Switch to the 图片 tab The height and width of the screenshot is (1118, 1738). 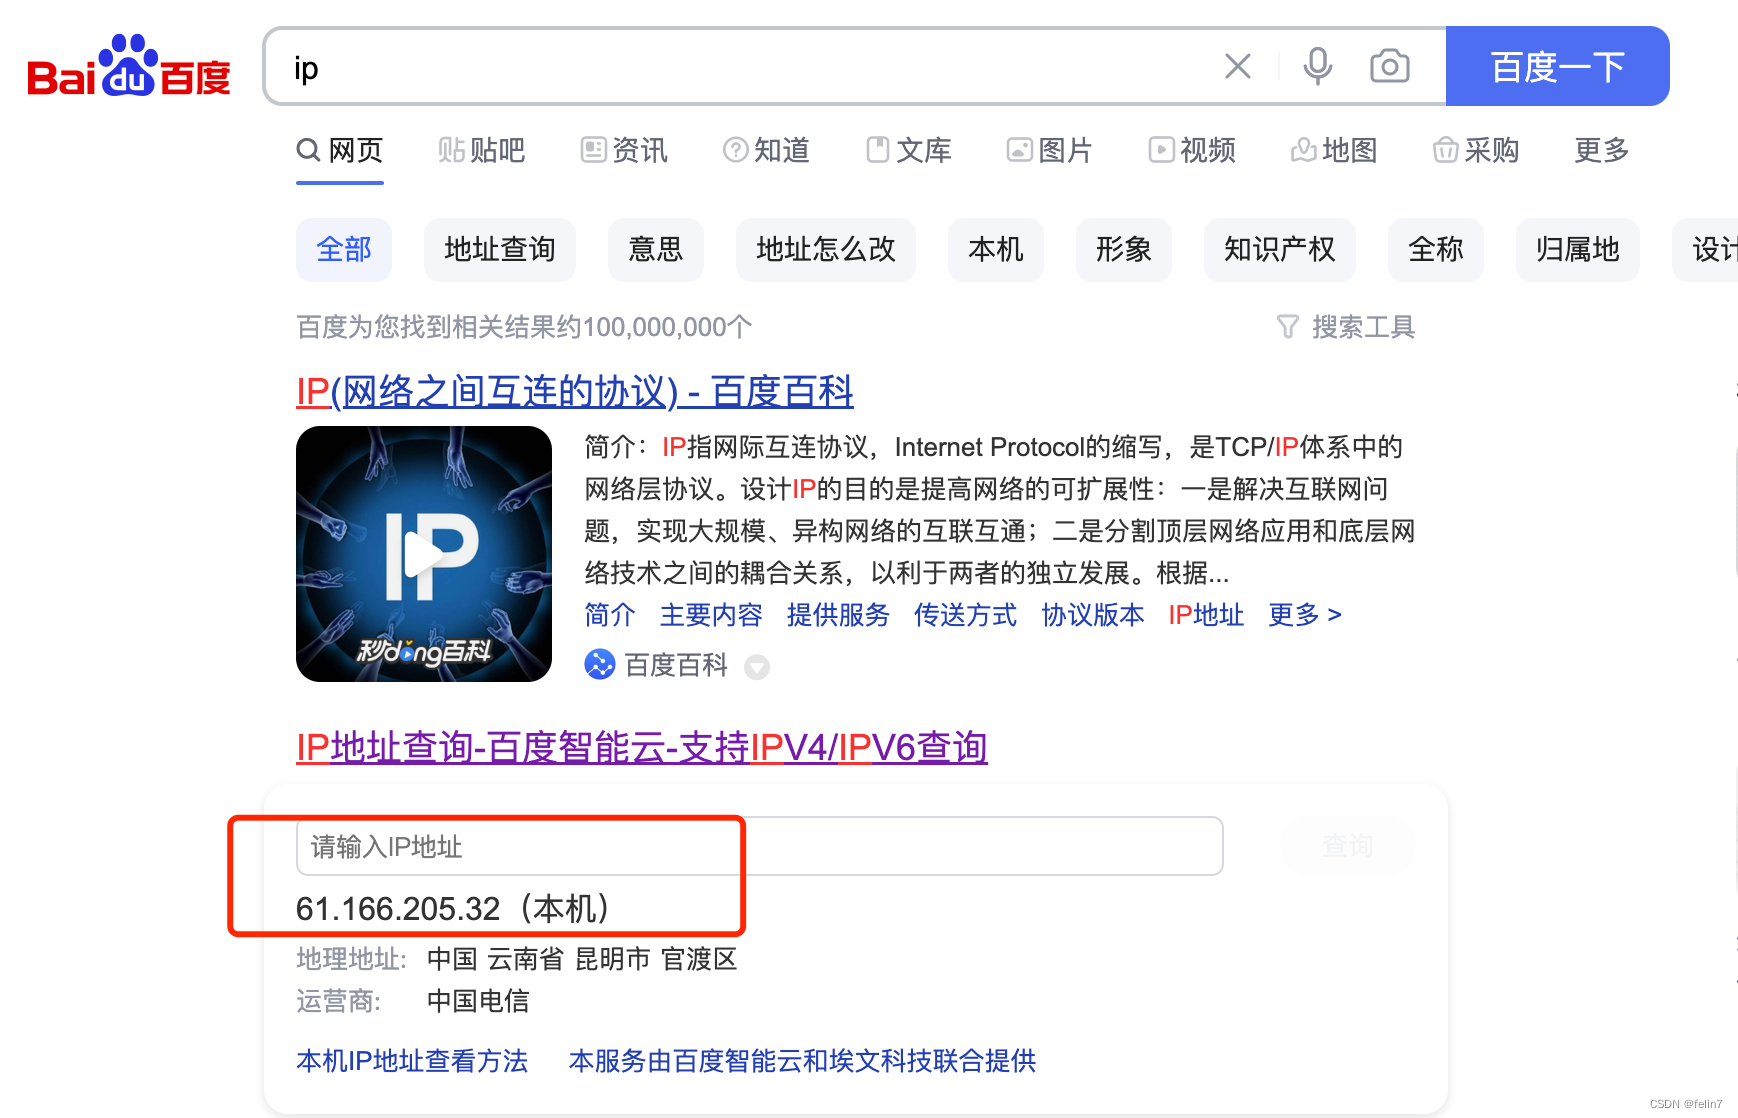click(1050, 151)
